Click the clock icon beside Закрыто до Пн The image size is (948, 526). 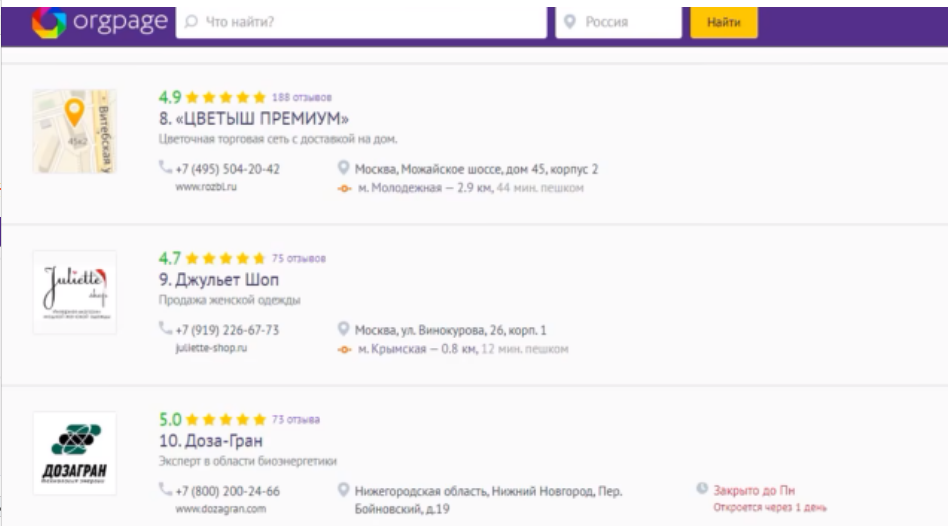coord(702,489)
